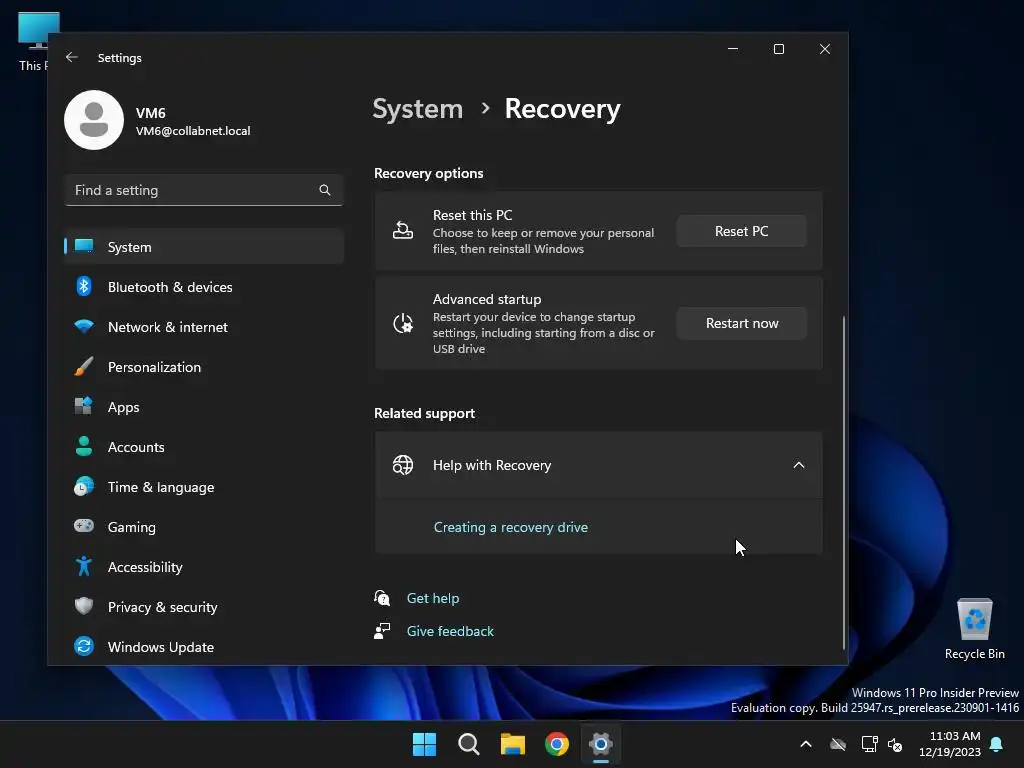
Task: Click the Reset this PC icon
Action: 402,231
